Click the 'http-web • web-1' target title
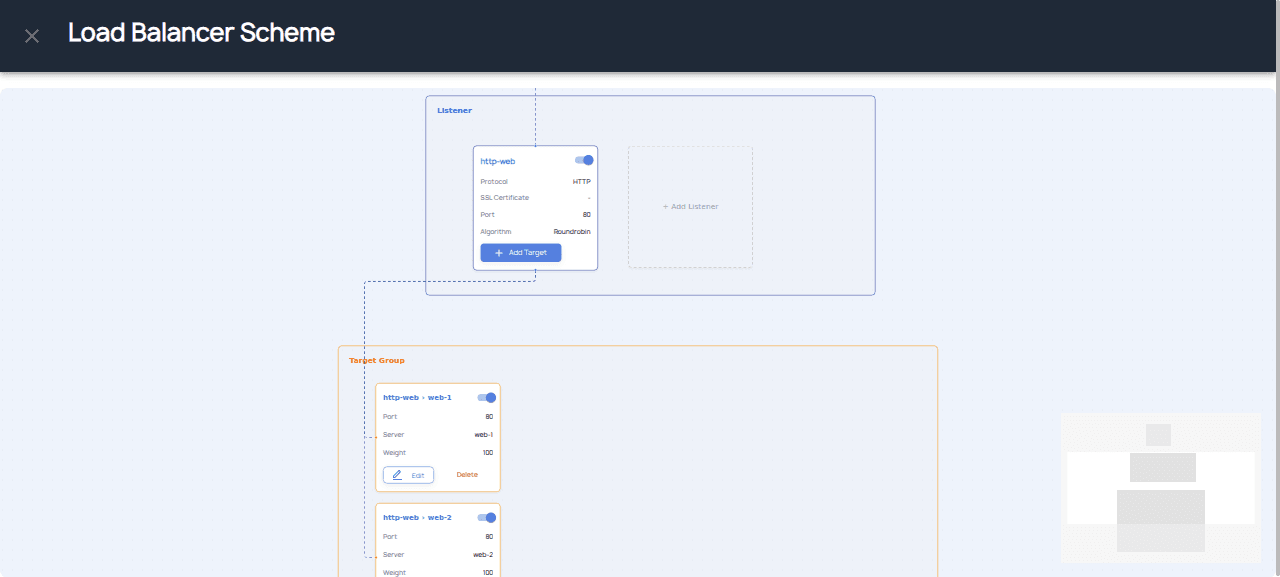 tap(417, 397)
